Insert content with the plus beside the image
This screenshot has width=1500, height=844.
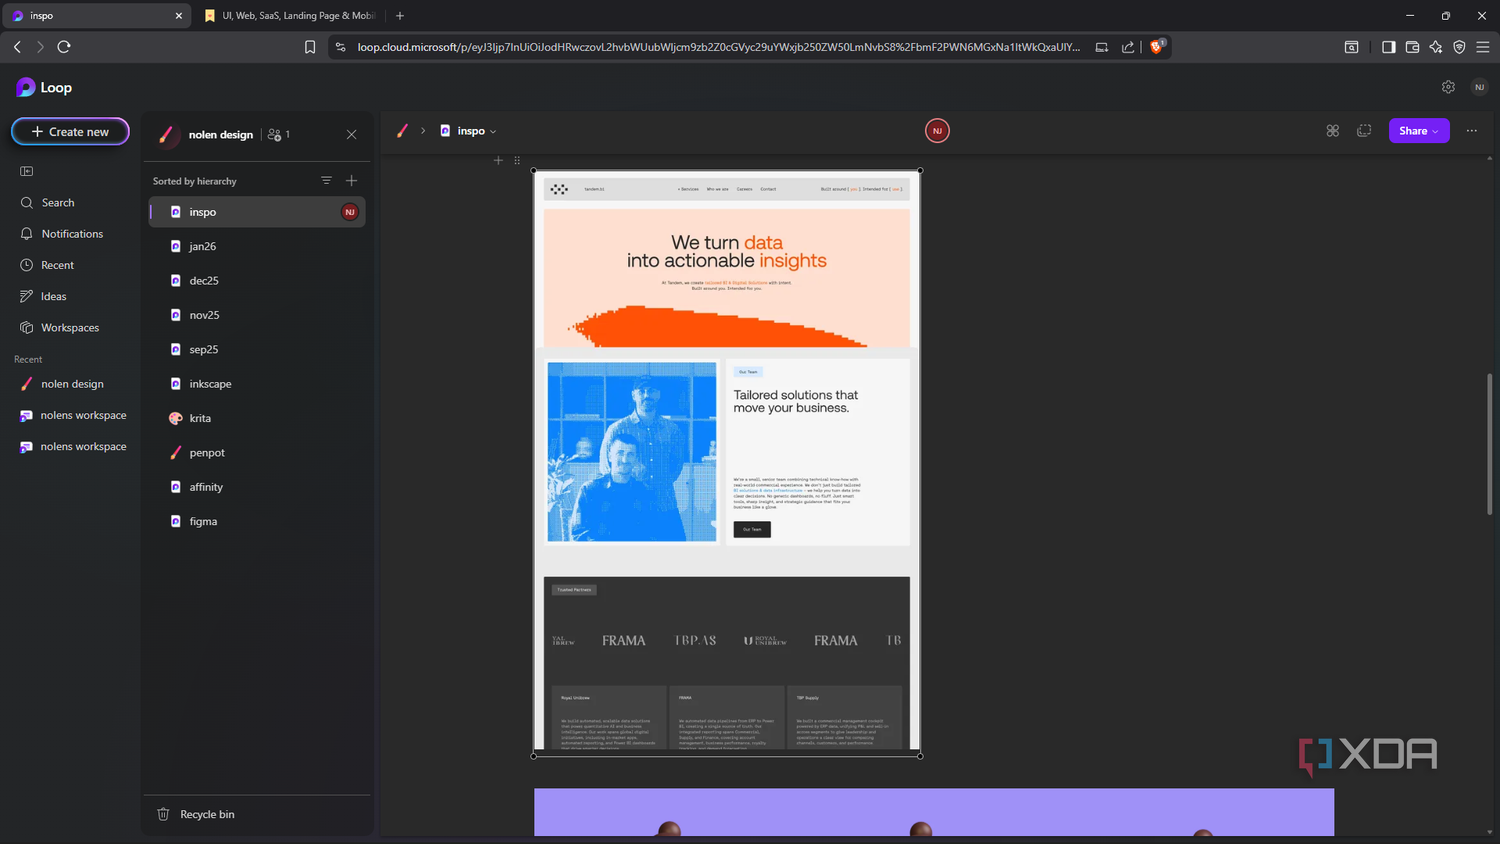[498, 160]
